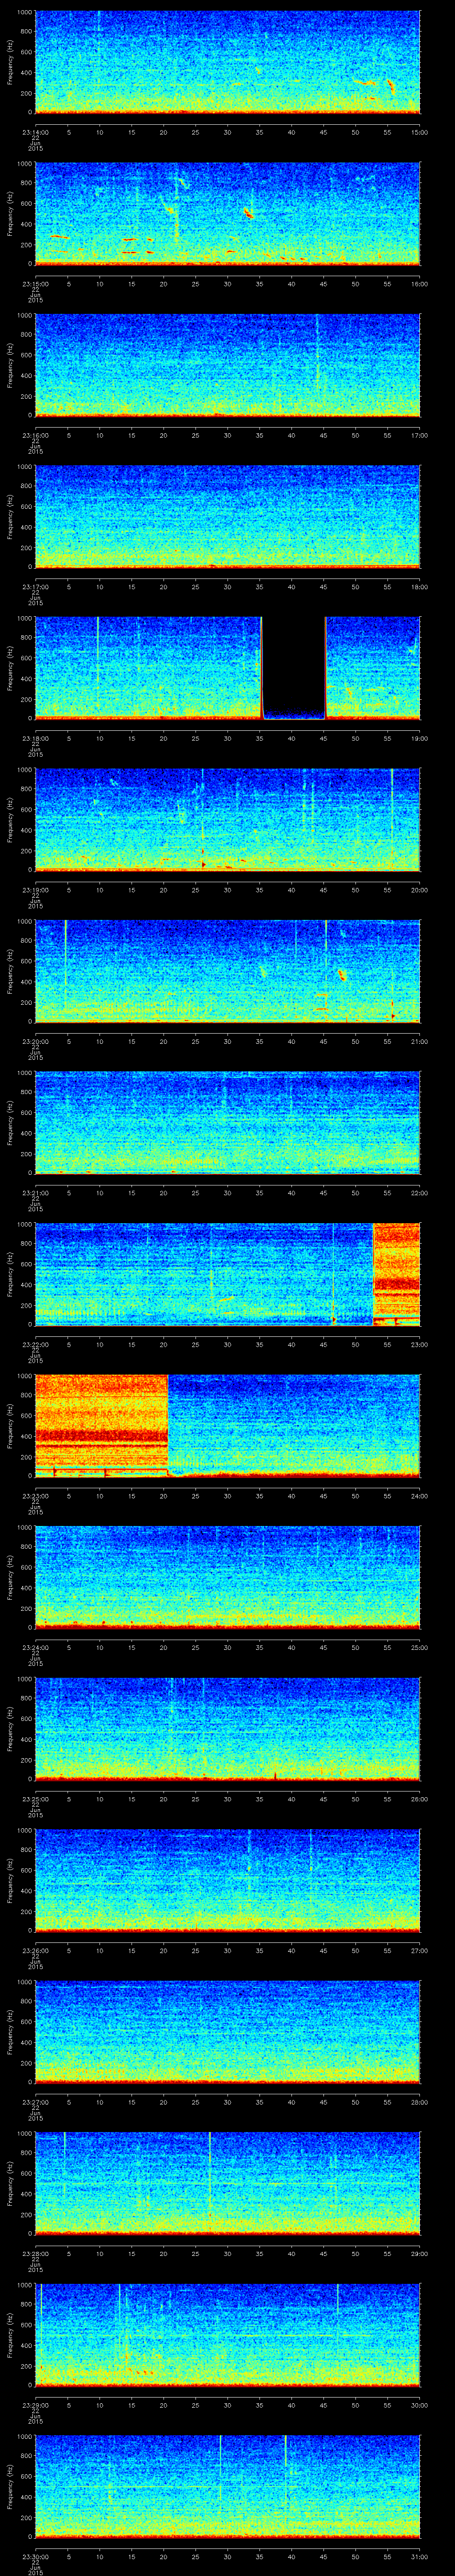
Task: Select the '19:00' end time label
Action: point(419,737)
